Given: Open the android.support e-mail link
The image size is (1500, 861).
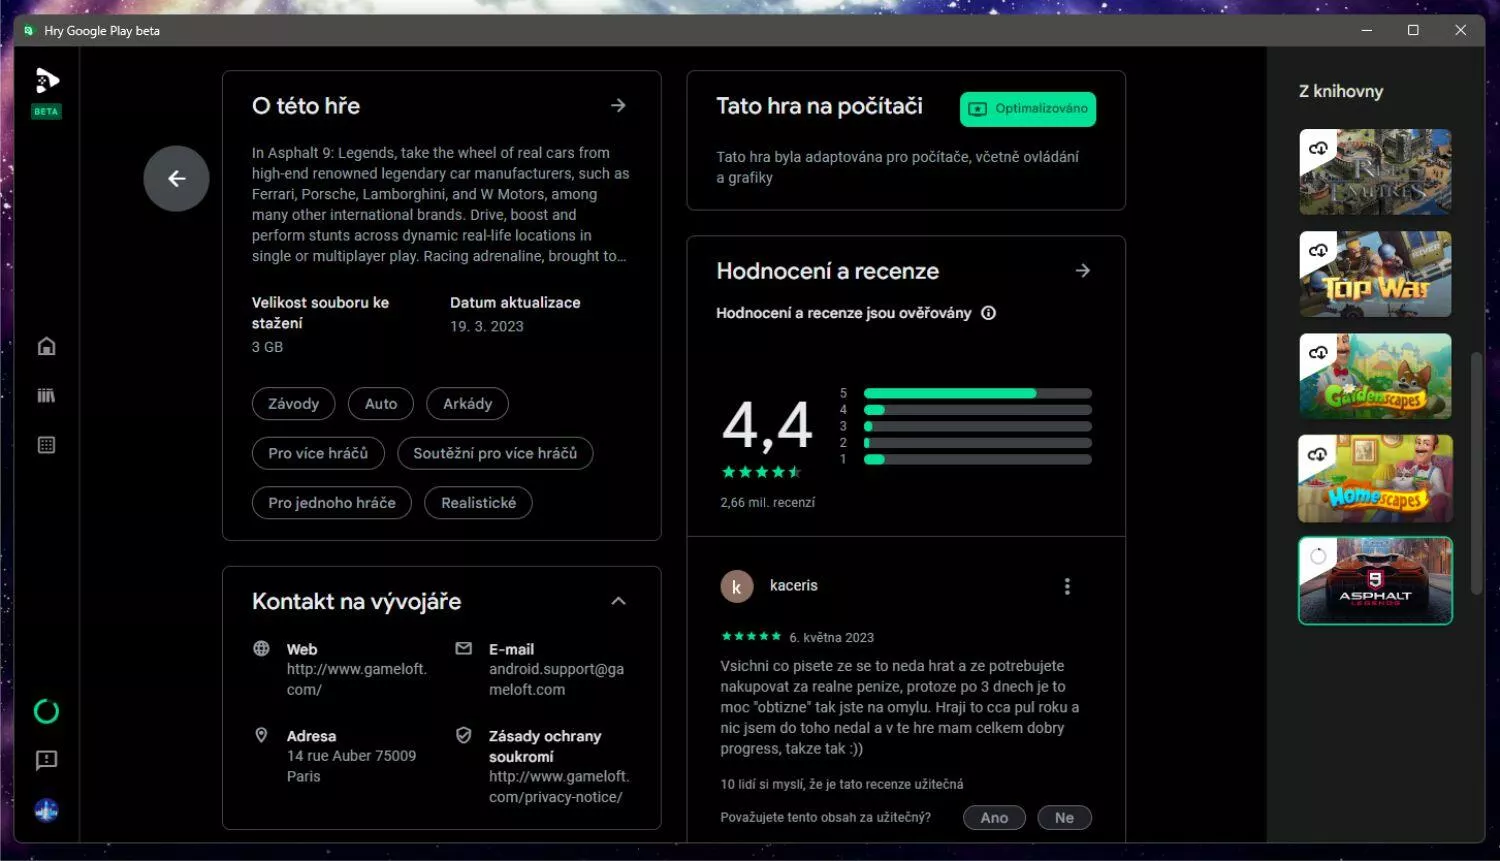Looking at the screenshot, I should [x=556, y=679].
